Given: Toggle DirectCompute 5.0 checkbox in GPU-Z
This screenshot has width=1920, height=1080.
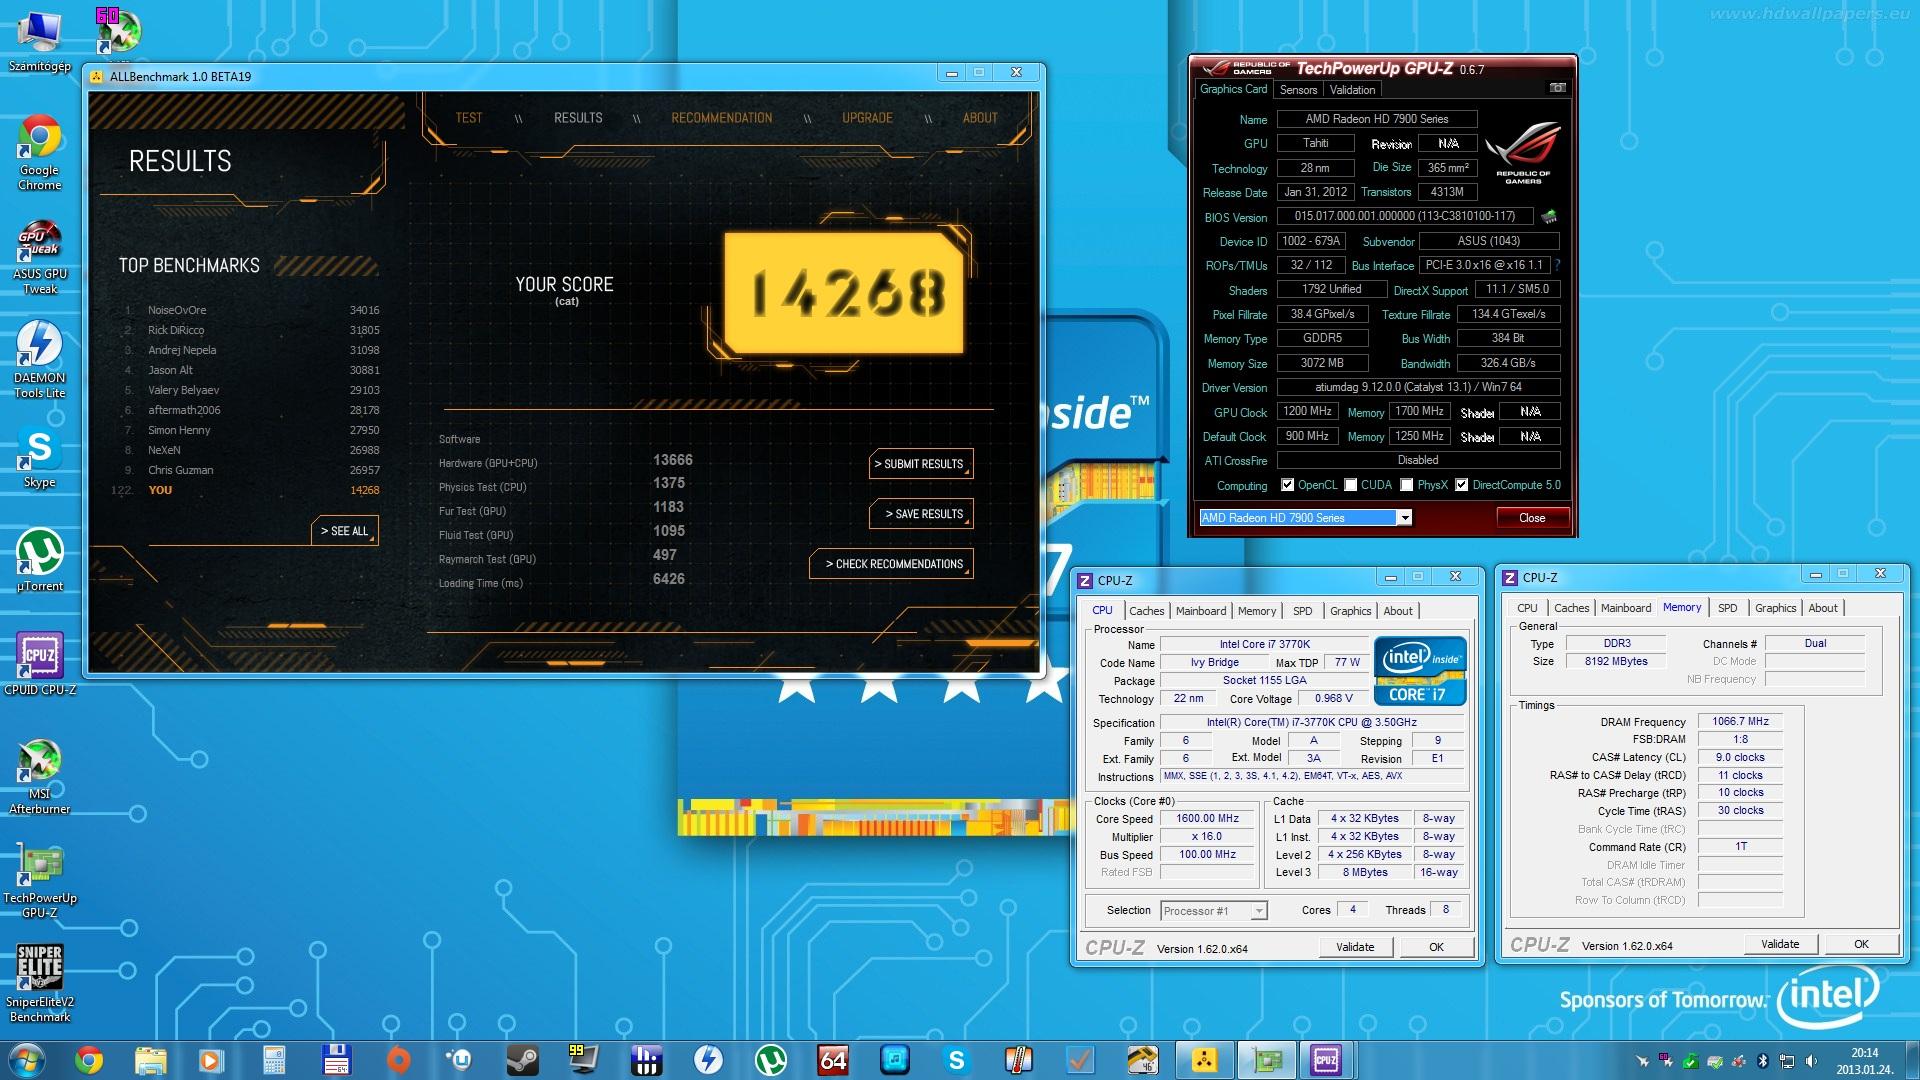Looking at the screenshot, I should tap(1462, 485).
